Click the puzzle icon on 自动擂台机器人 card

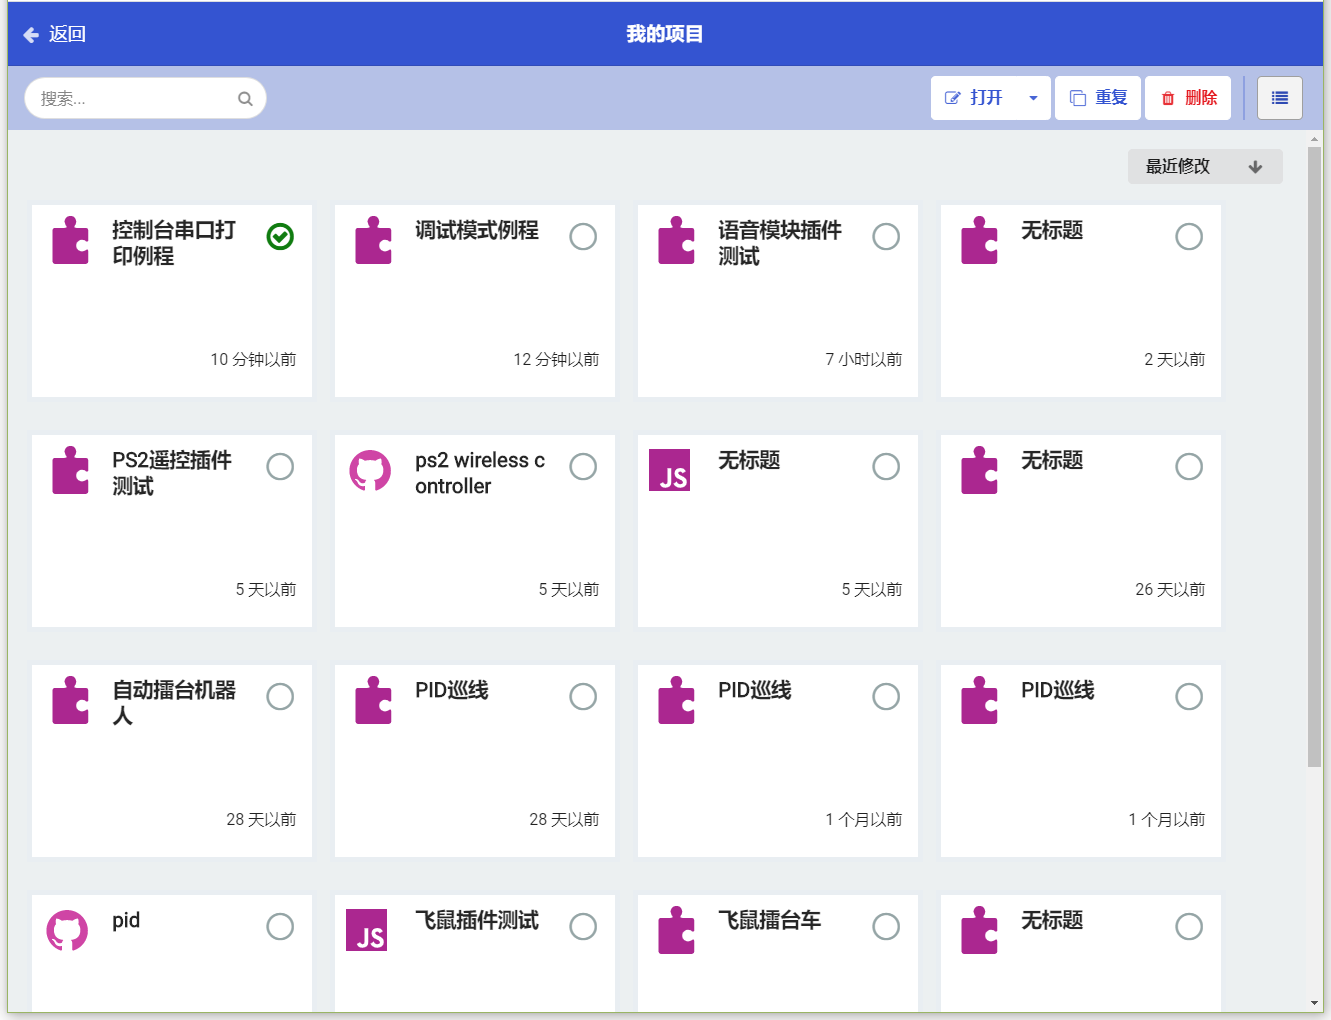70,700
